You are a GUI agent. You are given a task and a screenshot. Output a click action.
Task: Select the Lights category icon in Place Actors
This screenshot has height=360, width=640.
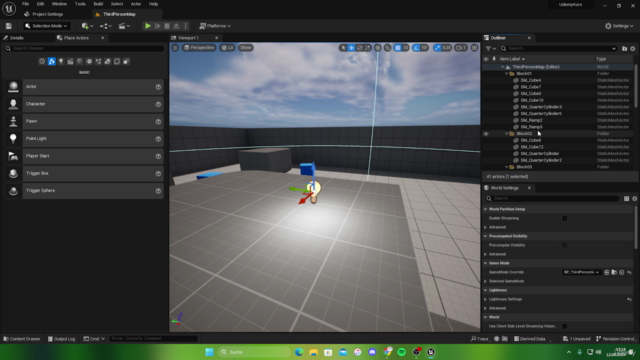[61, 61]
